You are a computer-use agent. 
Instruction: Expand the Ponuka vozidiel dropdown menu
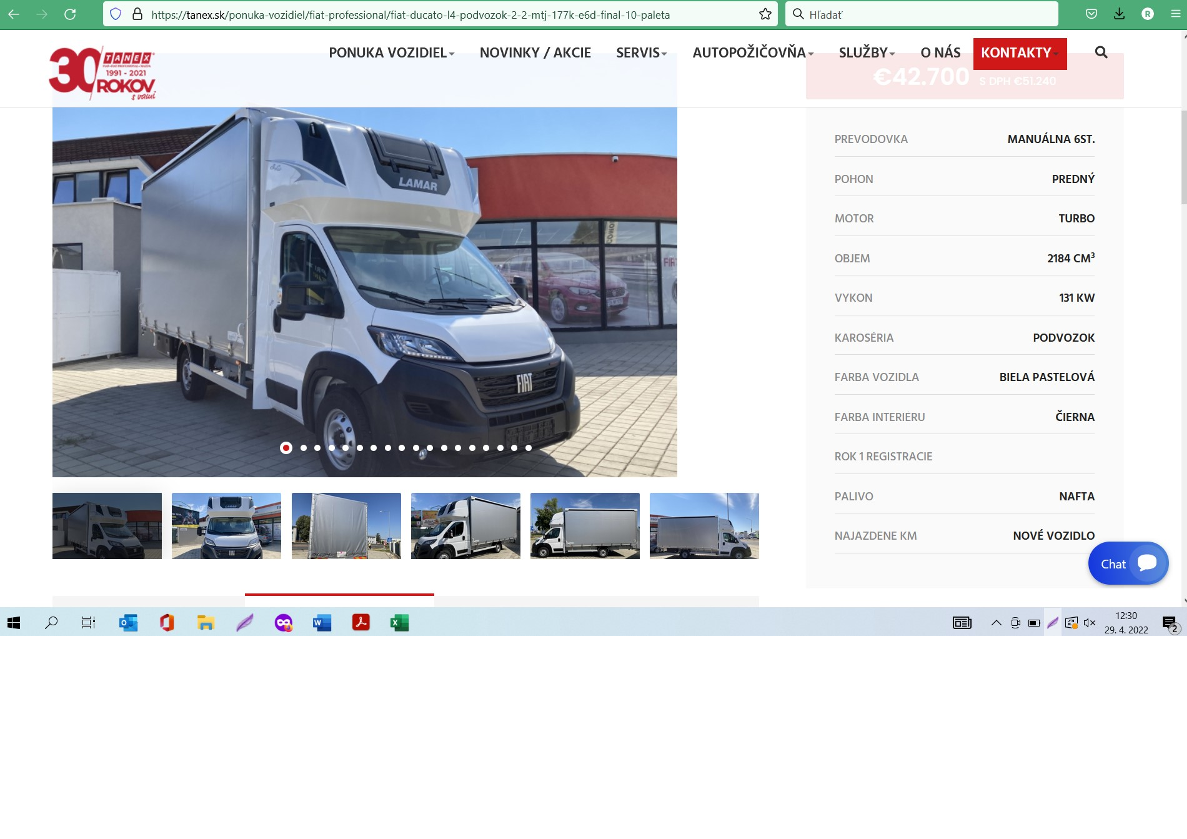click(x=391, y=53)
